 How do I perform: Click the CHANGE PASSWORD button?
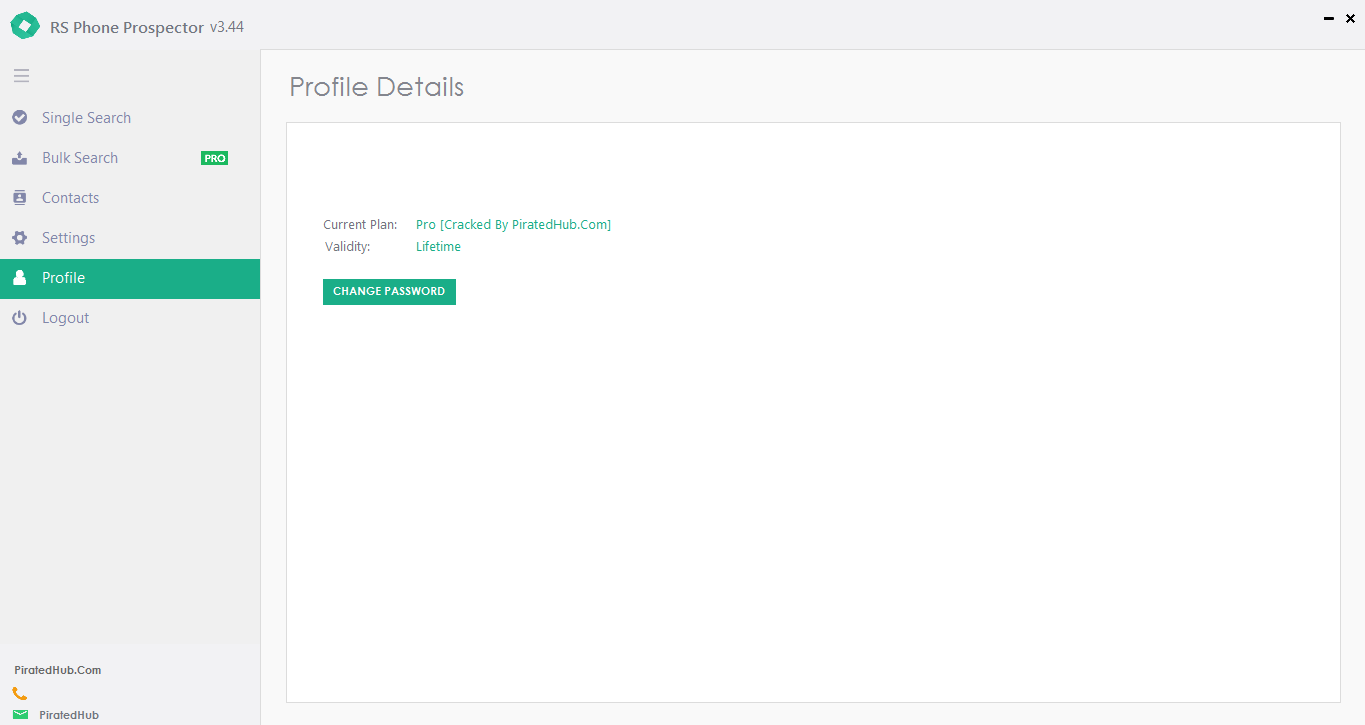point(389,291)
